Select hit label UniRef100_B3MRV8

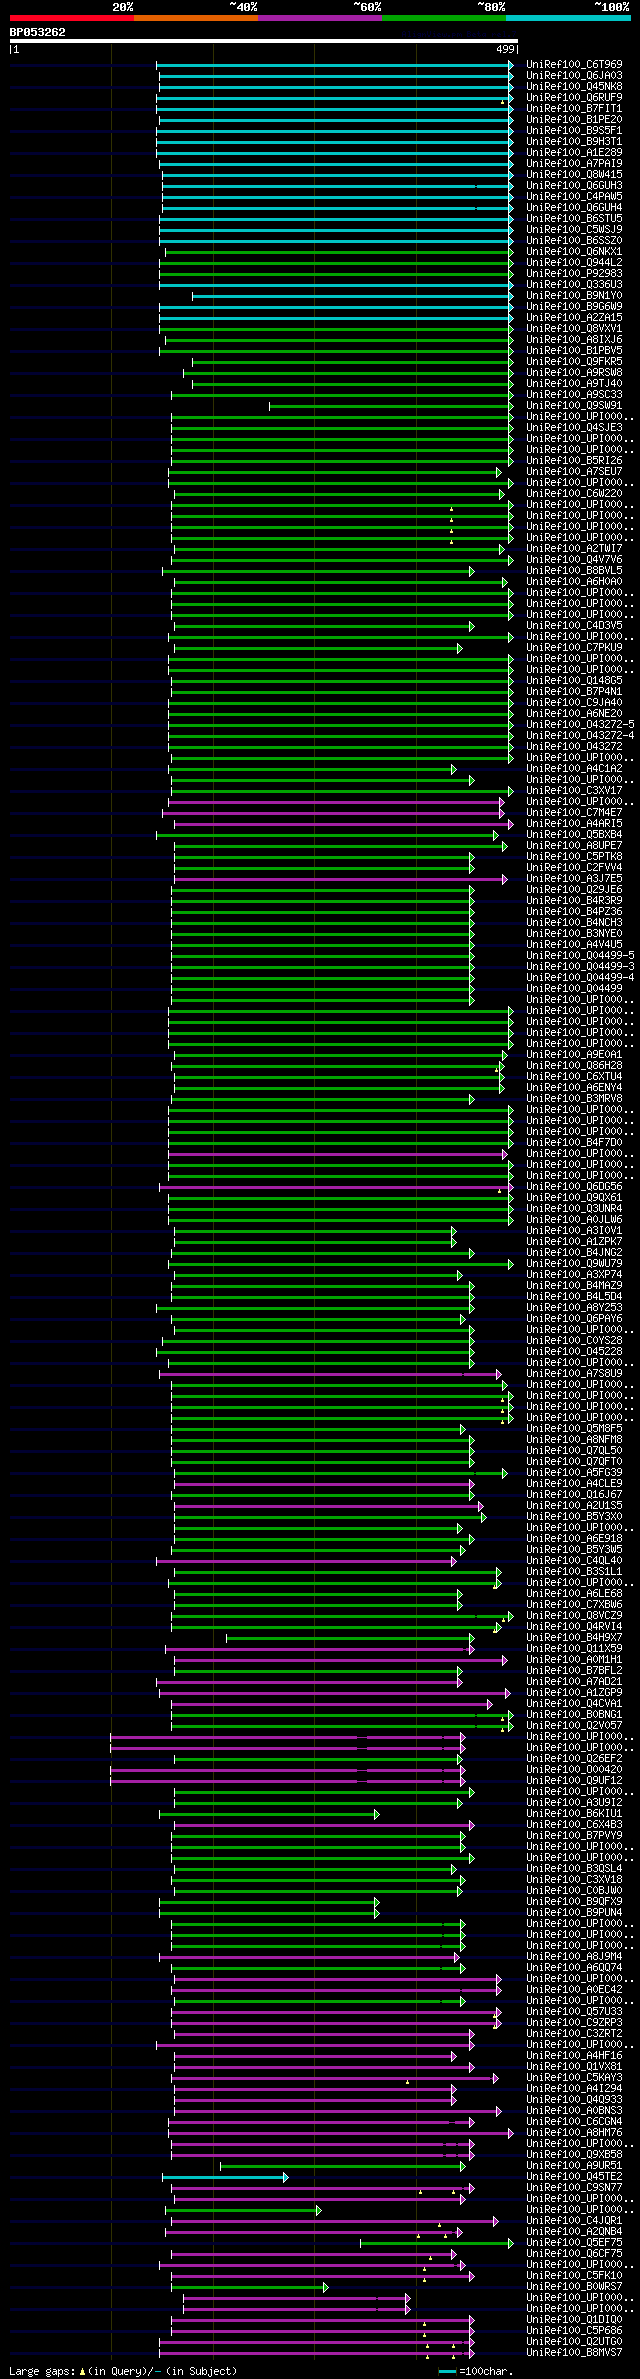click(x=574, y=1098)
